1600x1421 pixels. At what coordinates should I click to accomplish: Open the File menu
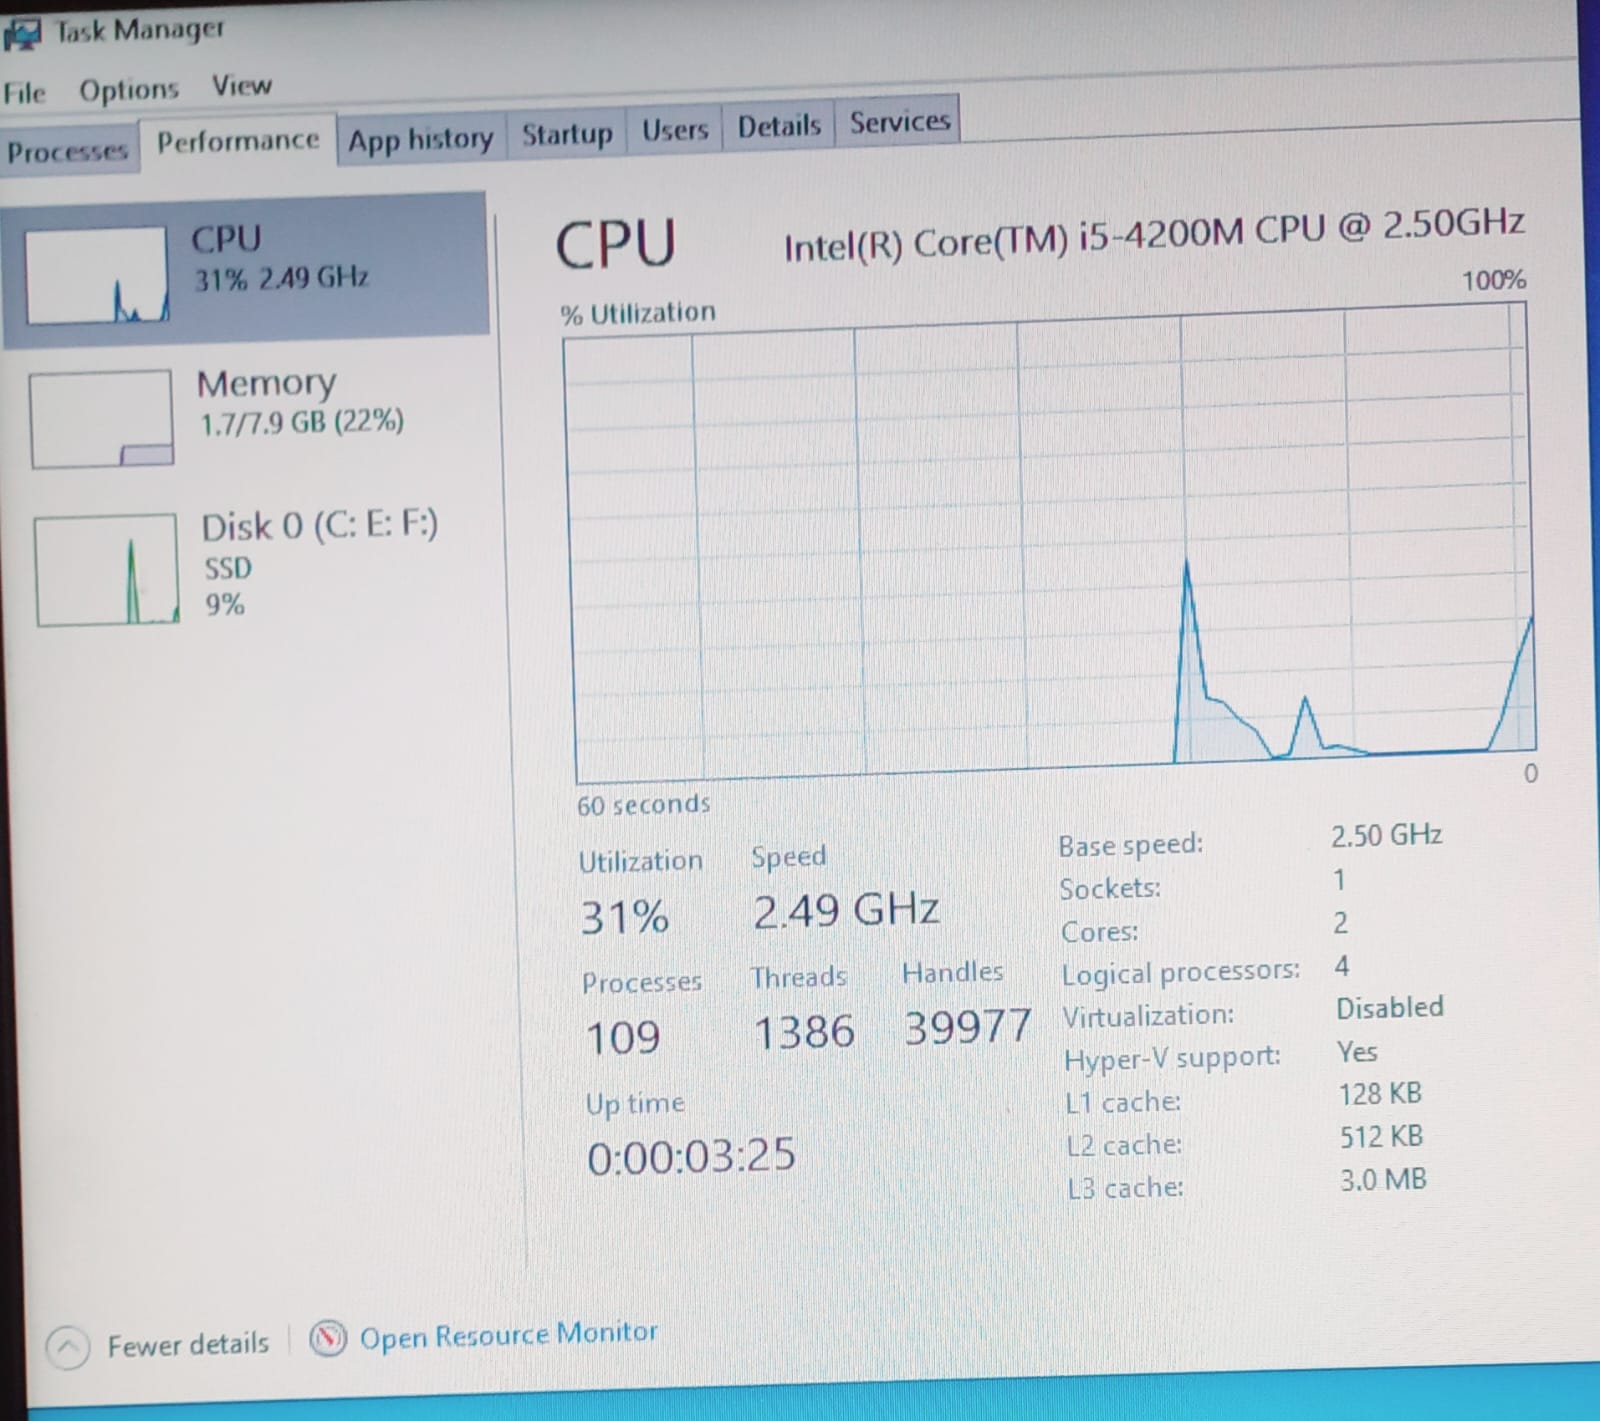24,93
